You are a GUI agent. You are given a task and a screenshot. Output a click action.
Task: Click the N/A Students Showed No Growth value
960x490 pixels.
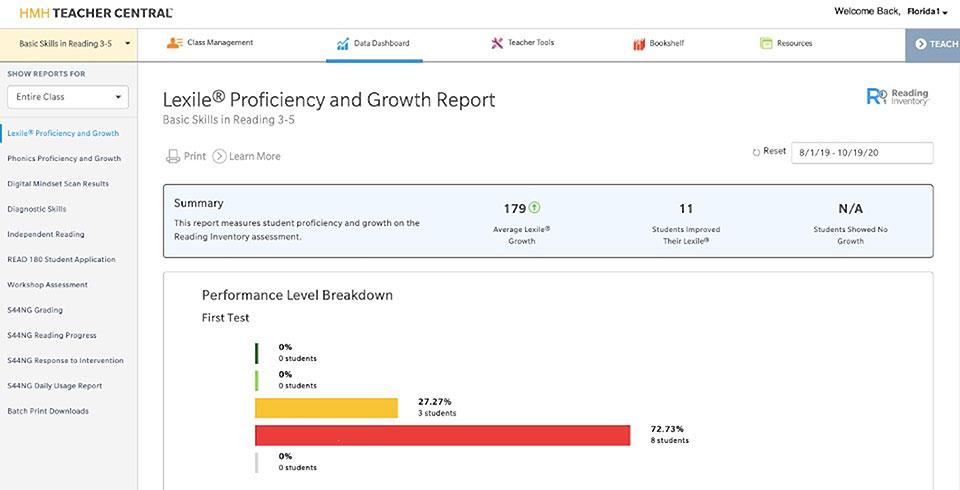click(850, 209)
